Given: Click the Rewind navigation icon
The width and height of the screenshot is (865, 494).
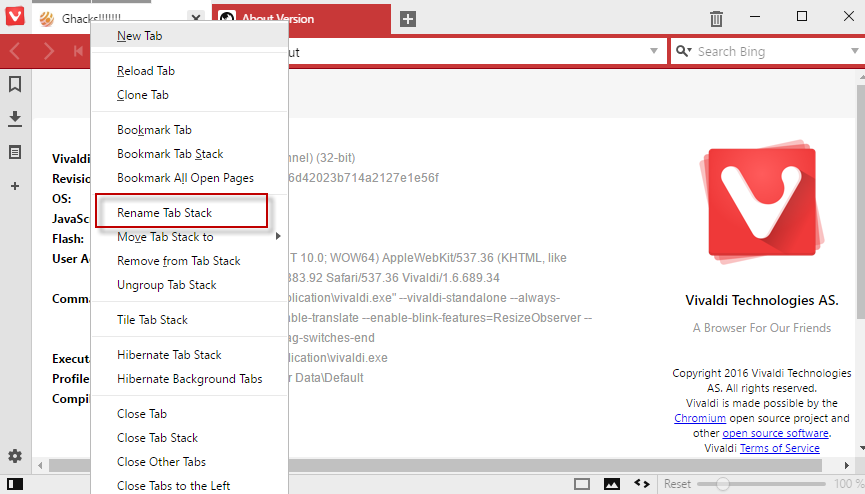Looking at the screenshot, I should point(78,51).
